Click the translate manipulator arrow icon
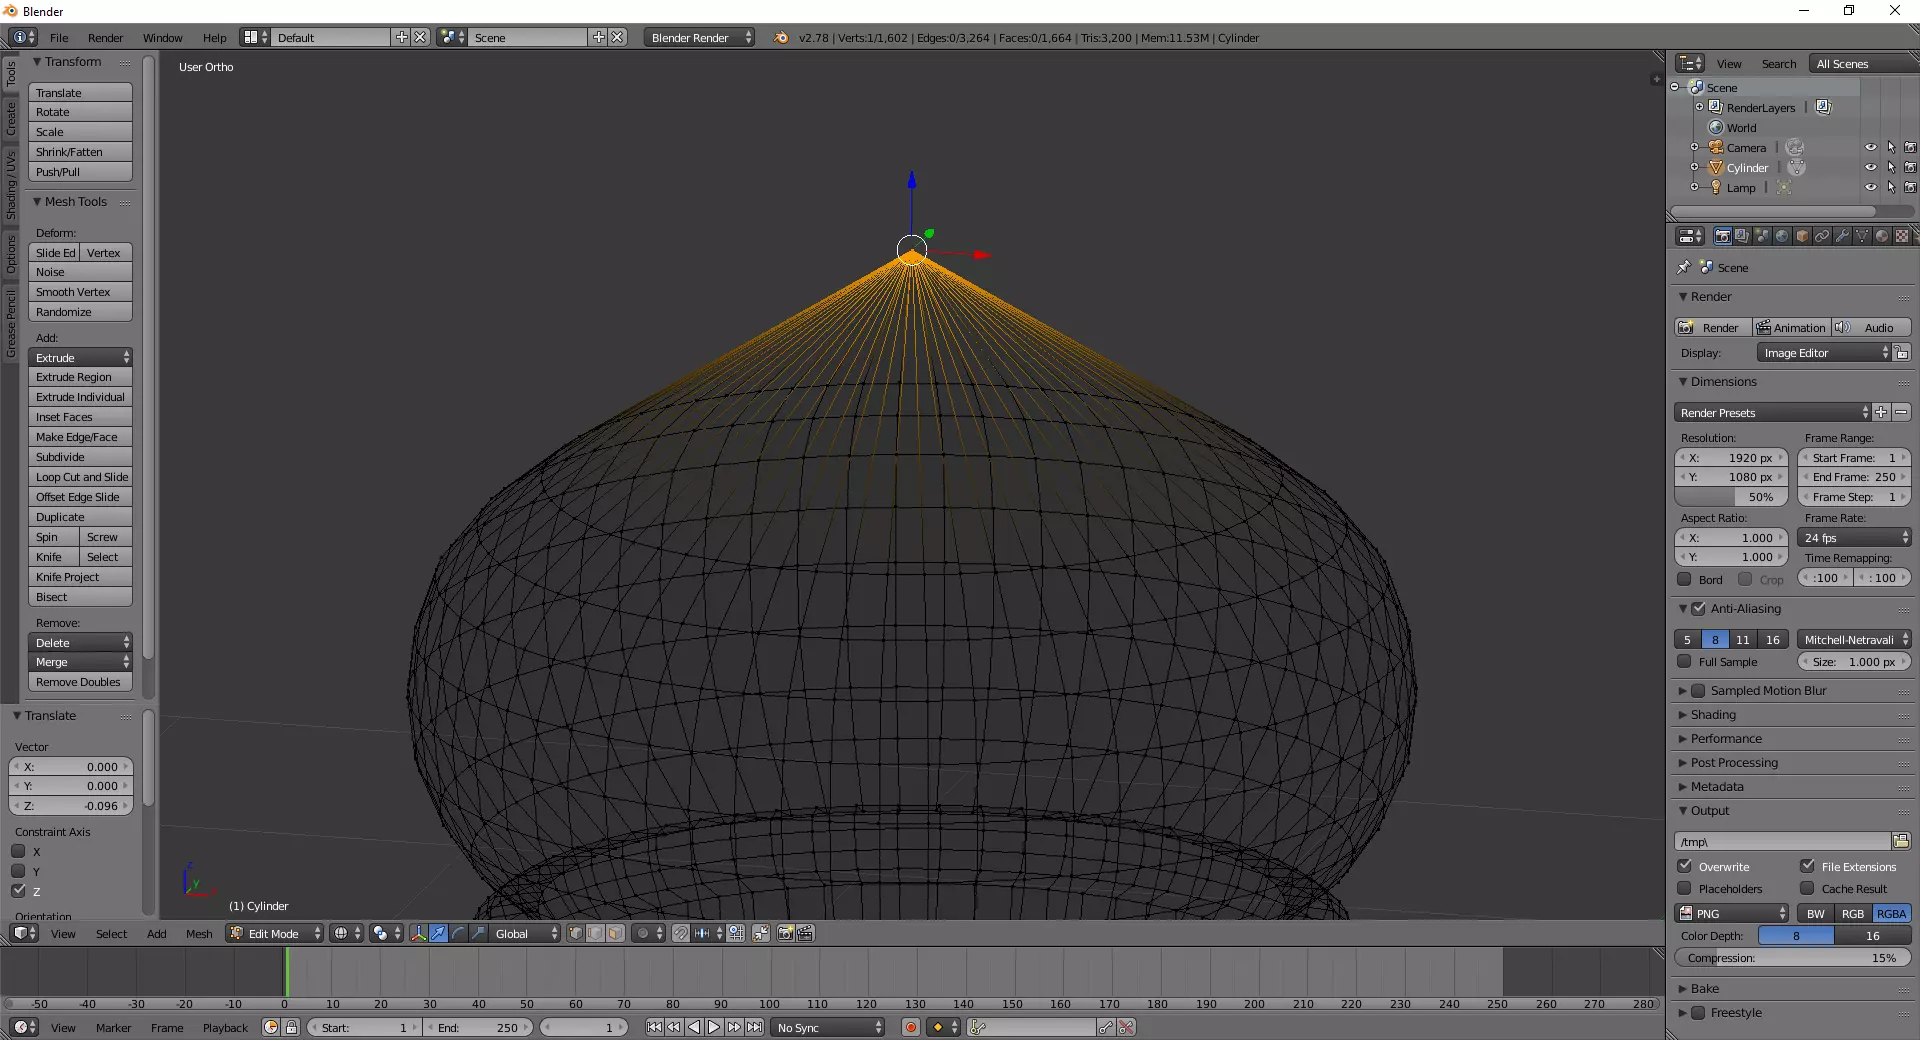The image size is (1920, 1040). coord(439,933)
